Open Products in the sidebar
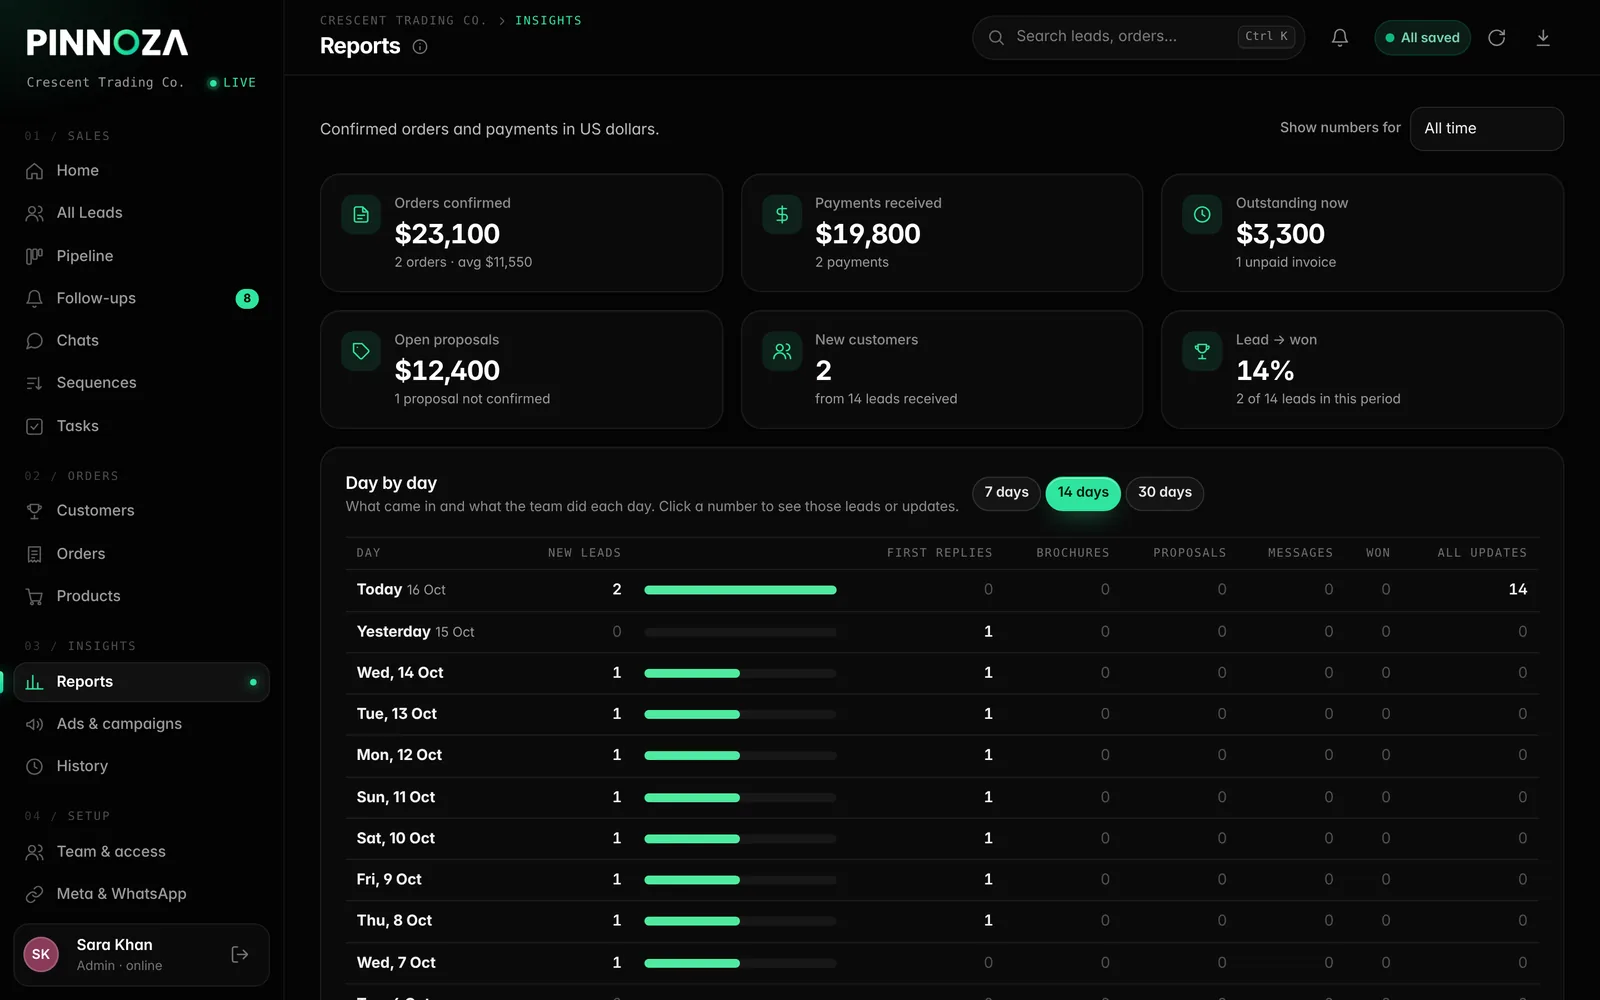Image resolution: width=1600 pixels, height=1000 pixels. click(142, 596)
